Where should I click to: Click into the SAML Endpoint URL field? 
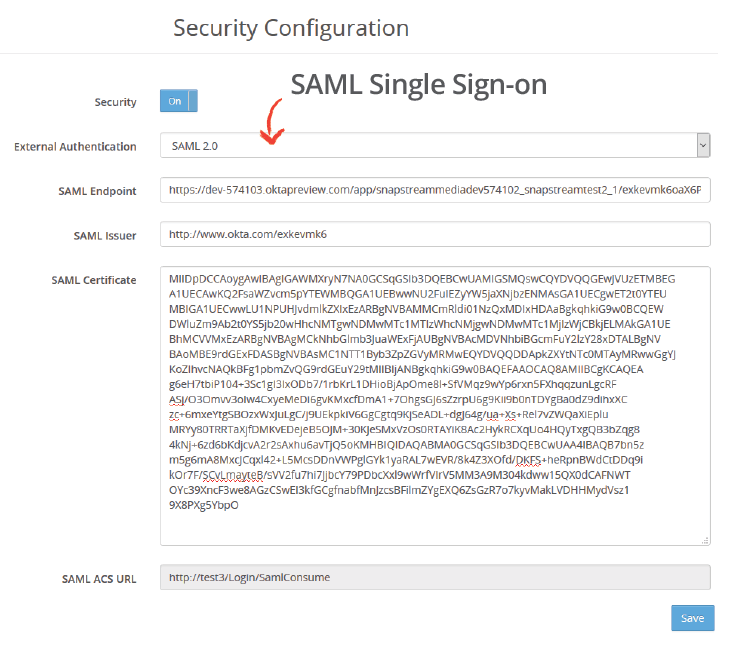click(435, 190)
